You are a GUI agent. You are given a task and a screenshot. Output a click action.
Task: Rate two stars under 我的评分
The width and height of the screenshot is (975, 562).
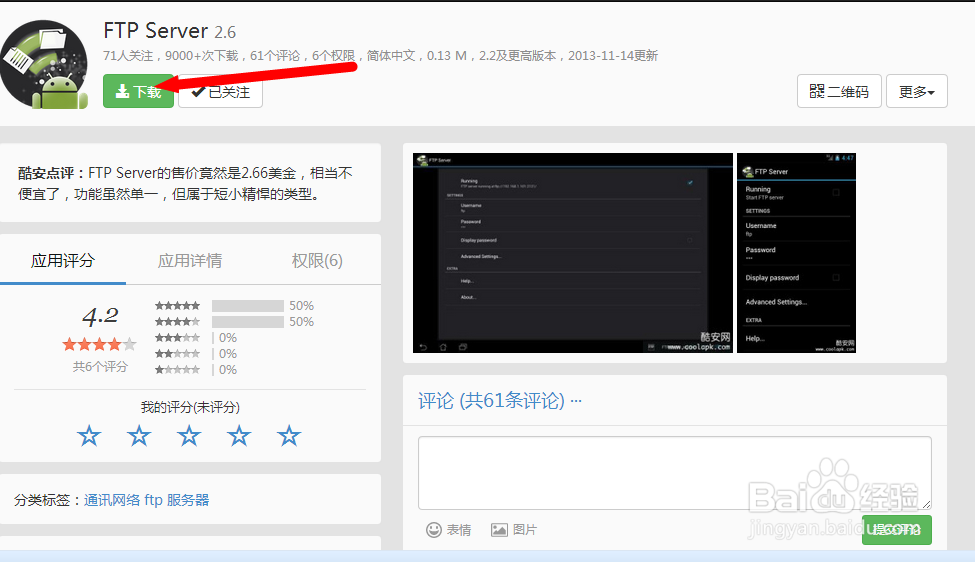point(139,436)
